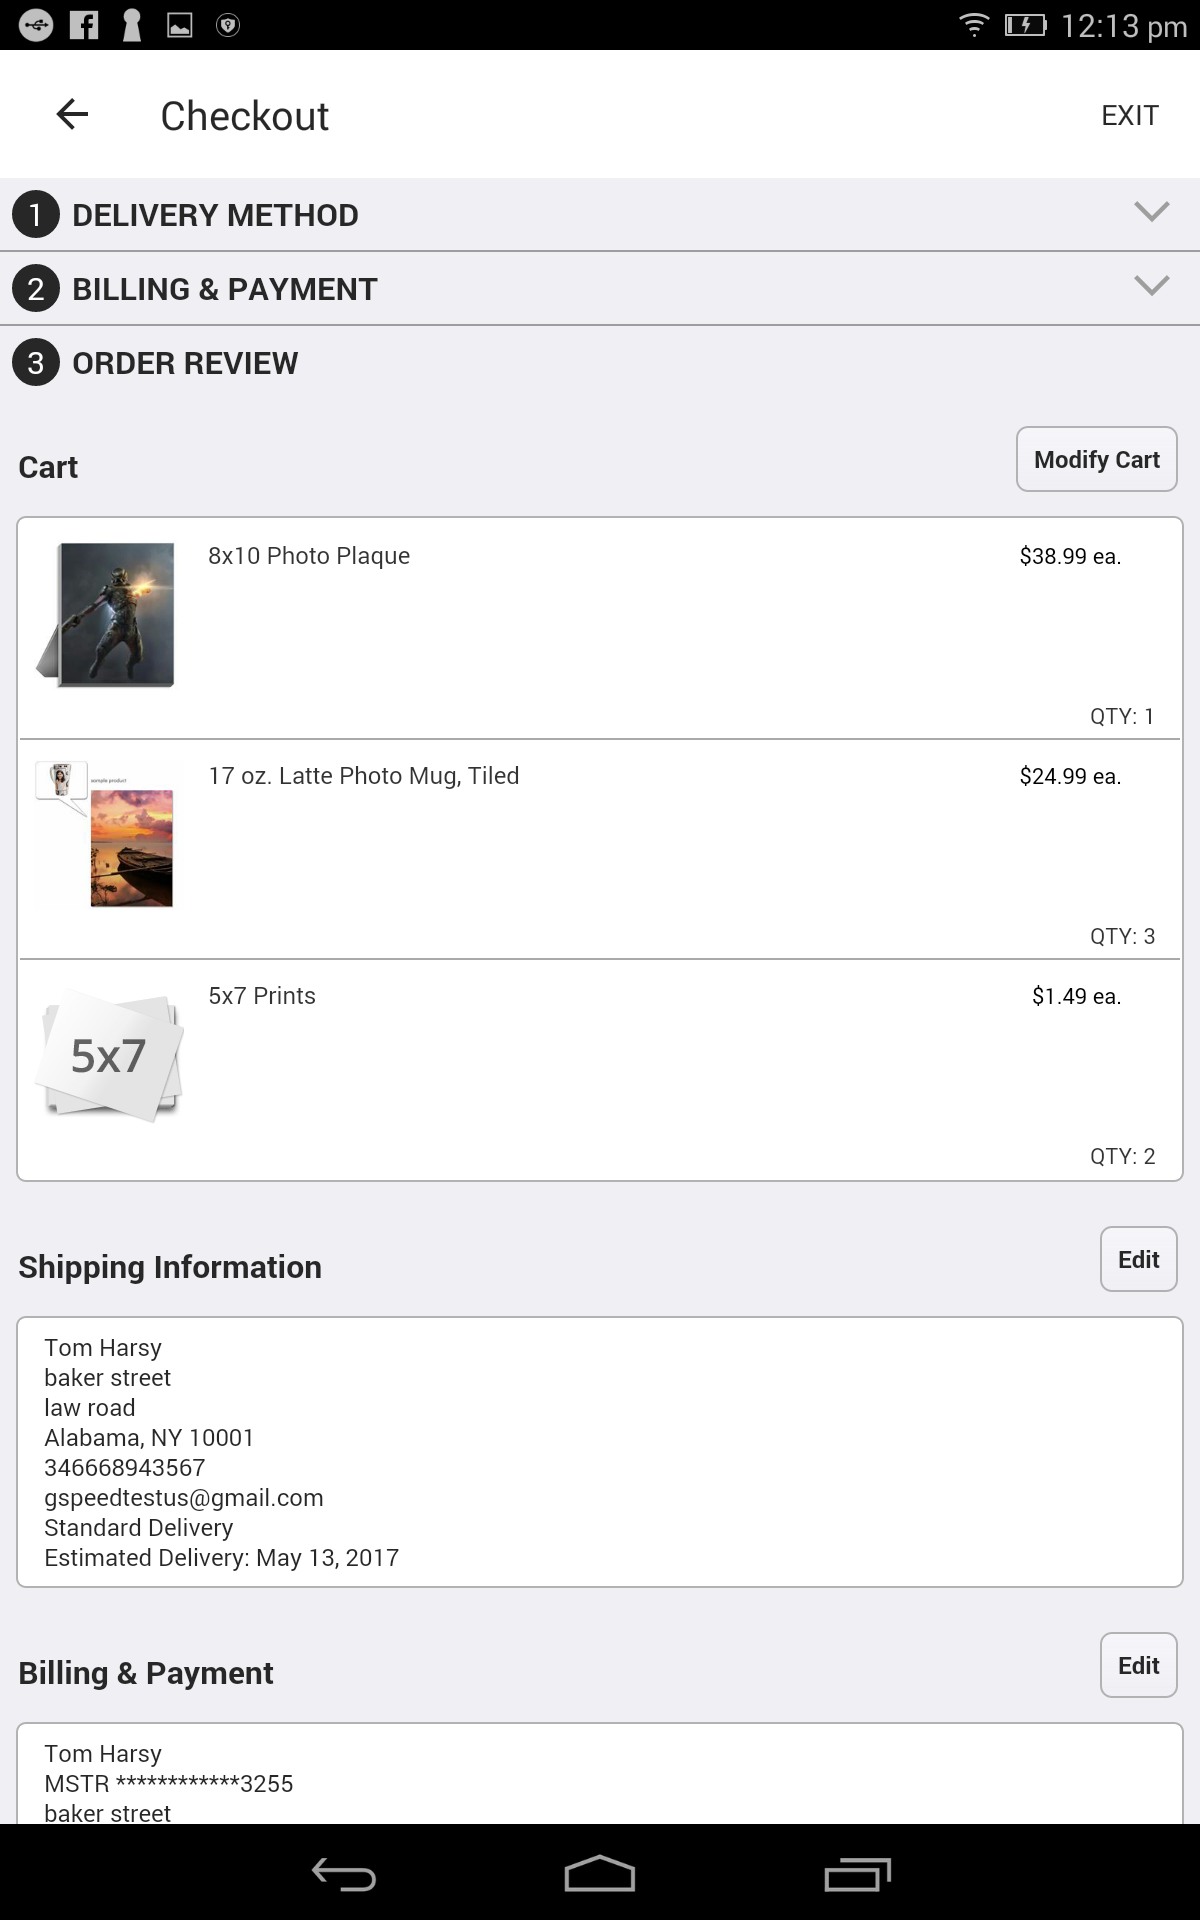The height and width of the screenshot is (1920, 1200).
Task: Click the Modify Cart button
Action: pyautogui.click(x=1096, y=460)
